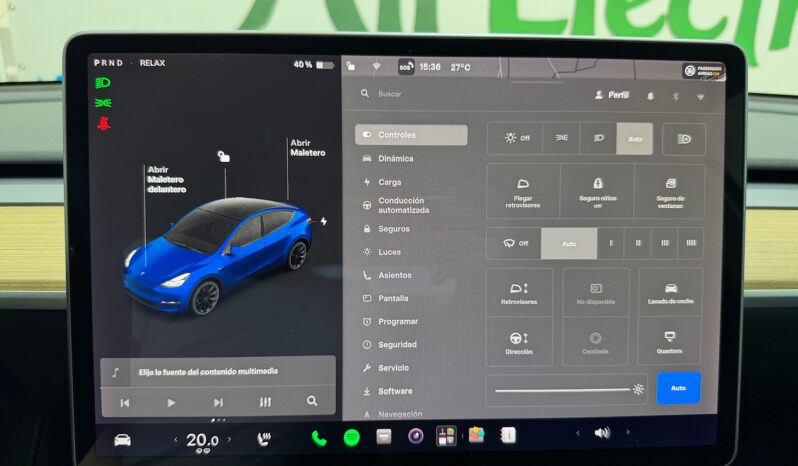Decrease cabin temperature left arrow
This screenshot has width=798, height=466.
click(x=176, y=440)
